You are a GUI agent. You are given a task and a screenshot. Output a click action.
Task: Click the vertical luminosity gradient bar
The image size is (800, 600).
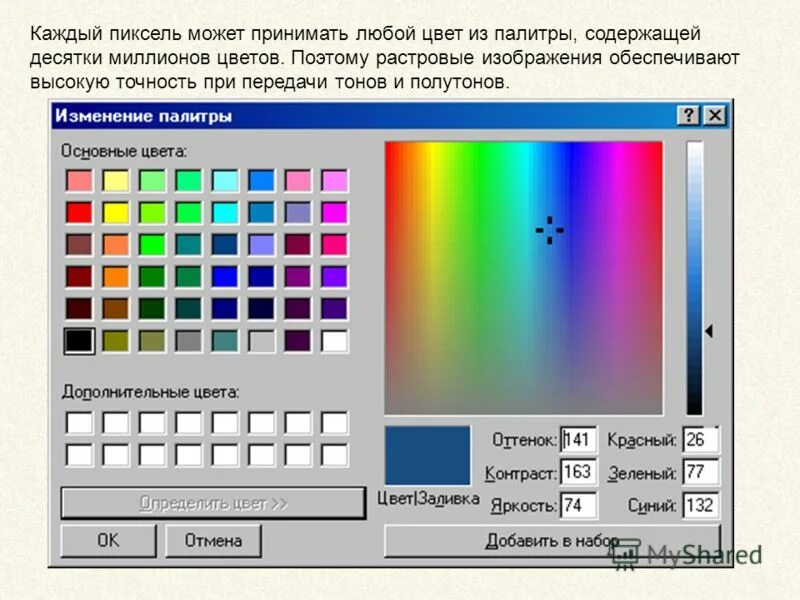click(x=694, y=278)
